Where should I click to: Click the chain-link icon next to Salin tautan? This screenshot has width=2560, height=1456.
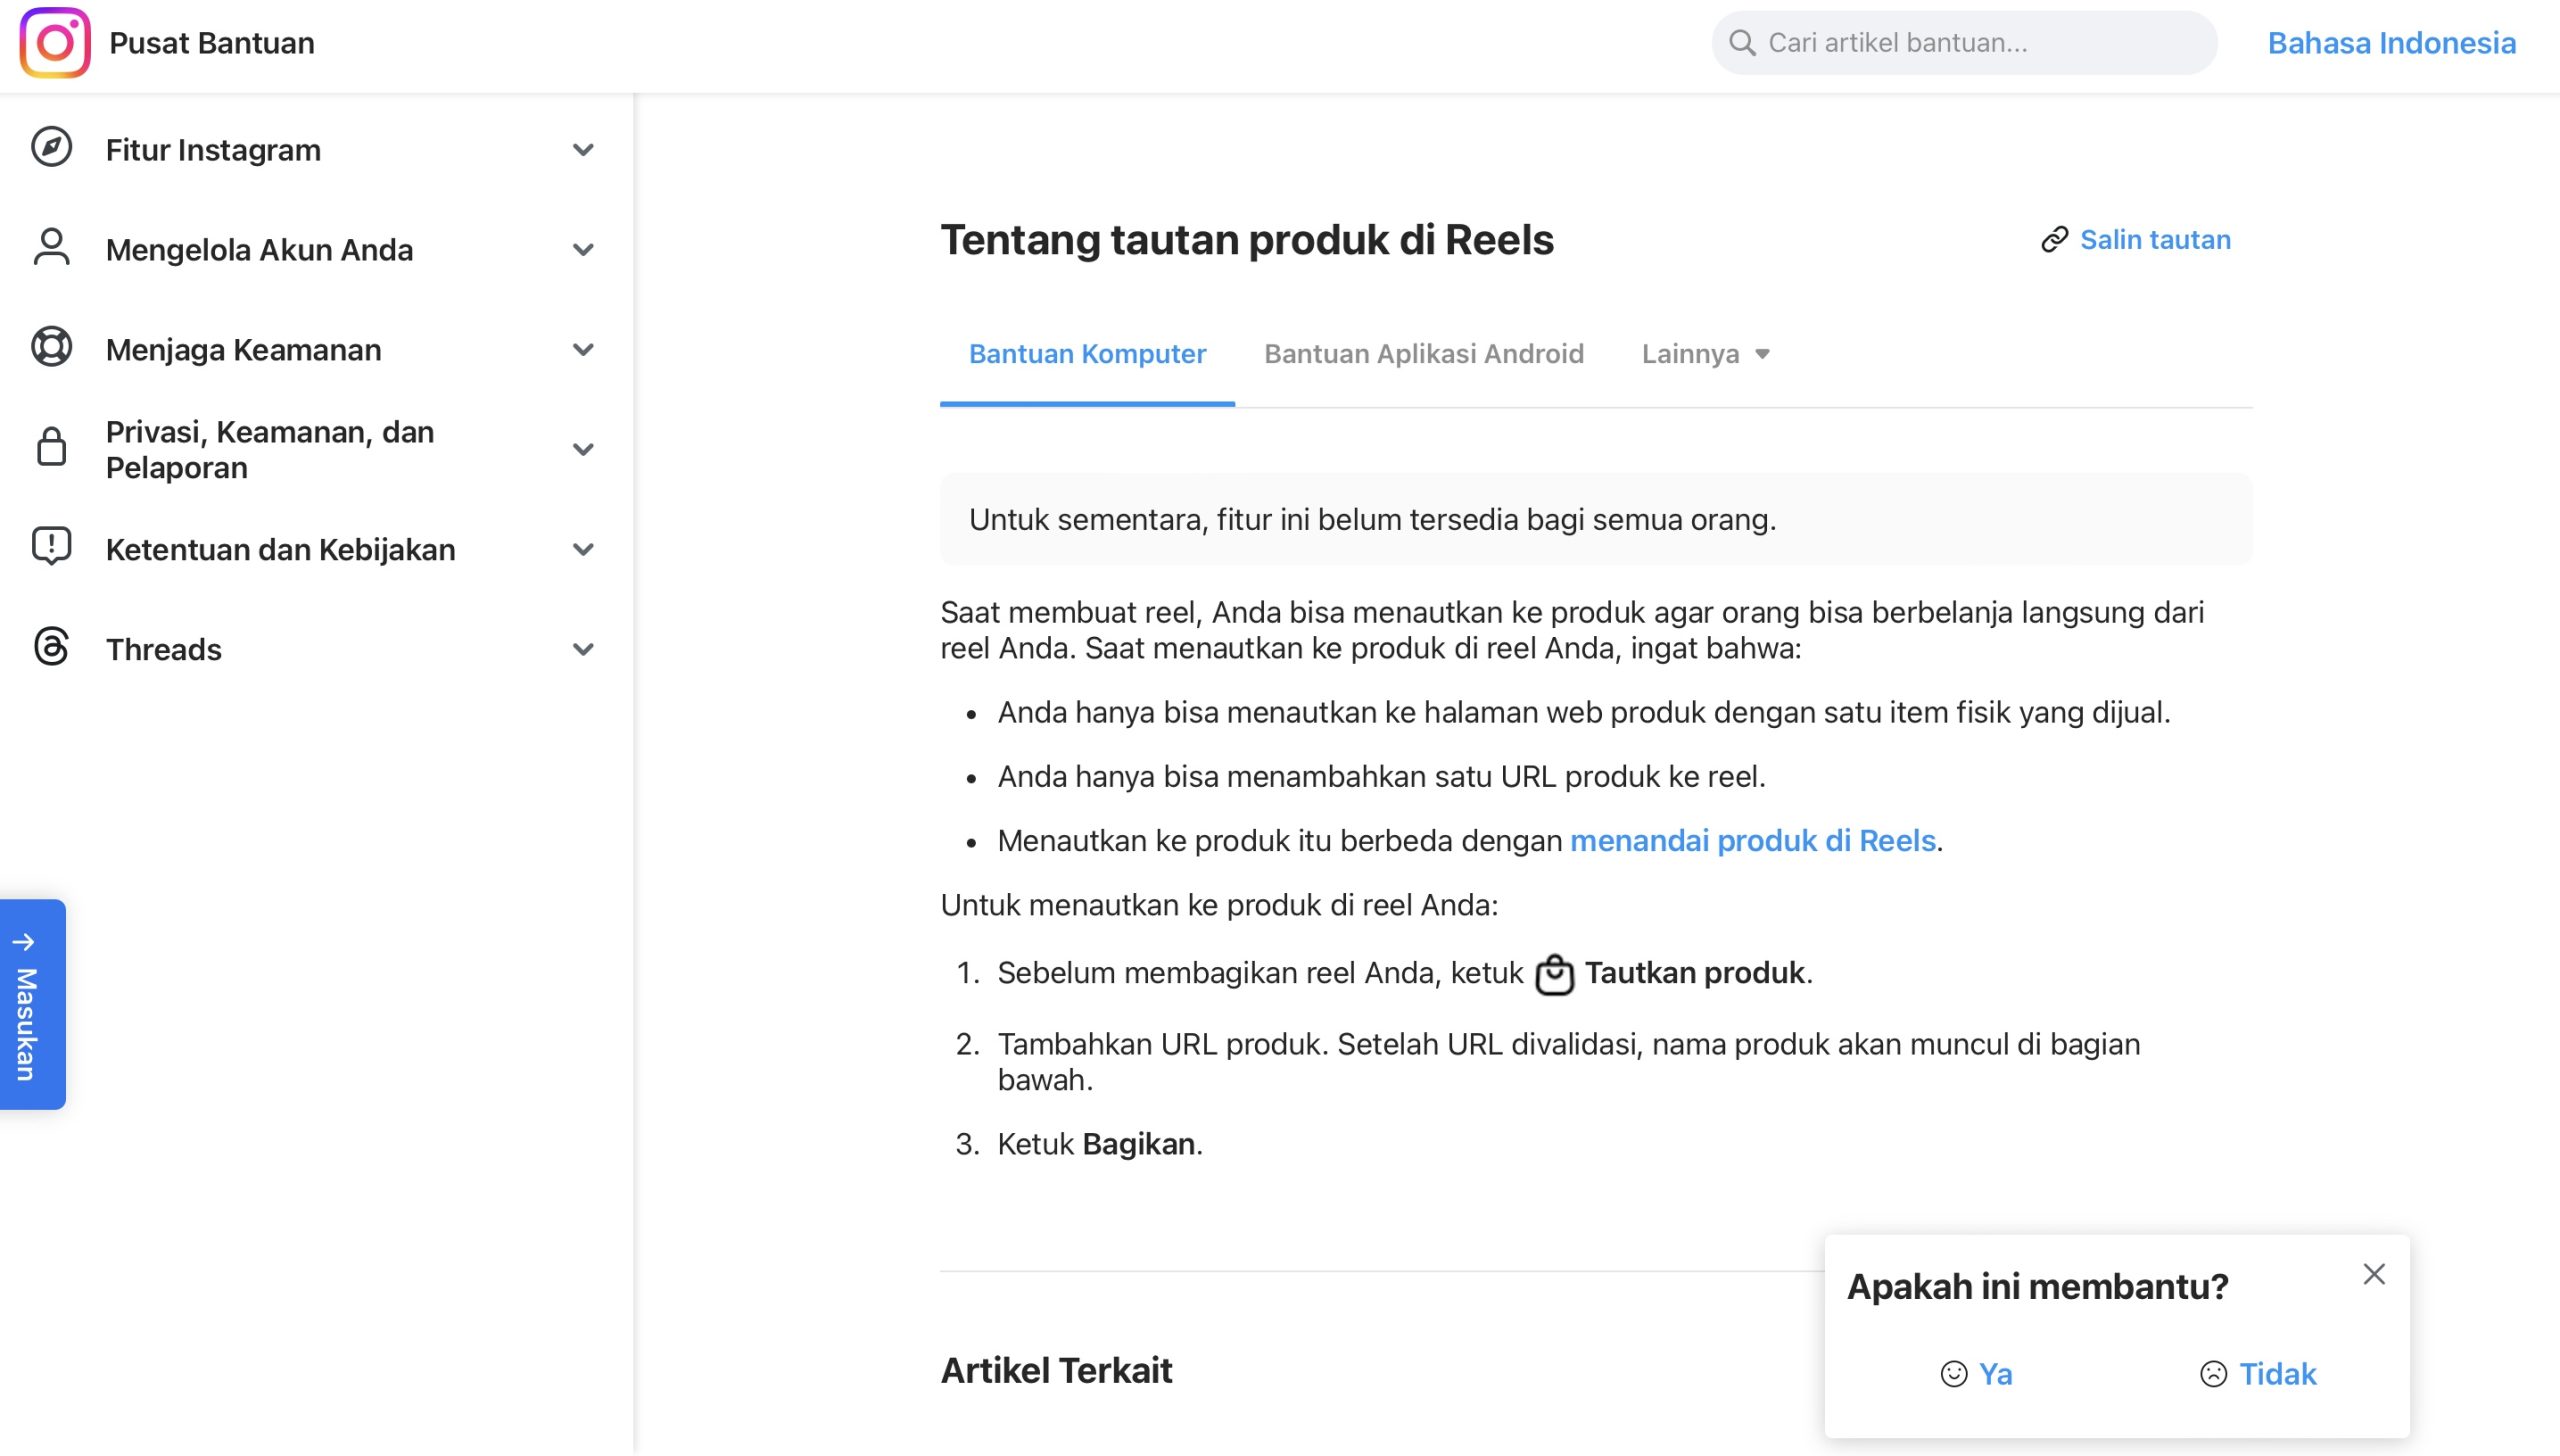click(x=2054, y=240)
